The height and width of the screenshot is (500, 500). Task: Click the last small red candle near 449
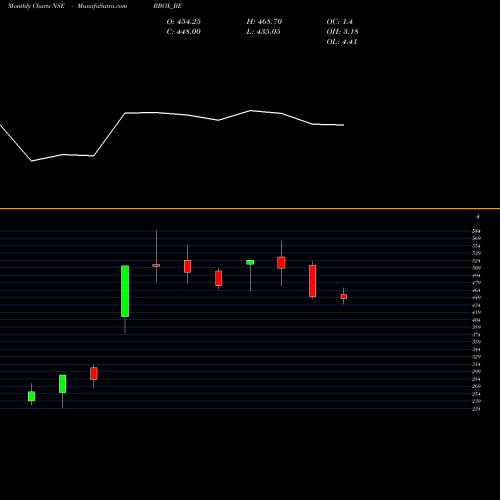pyautogui.click(x=344, y=296)
